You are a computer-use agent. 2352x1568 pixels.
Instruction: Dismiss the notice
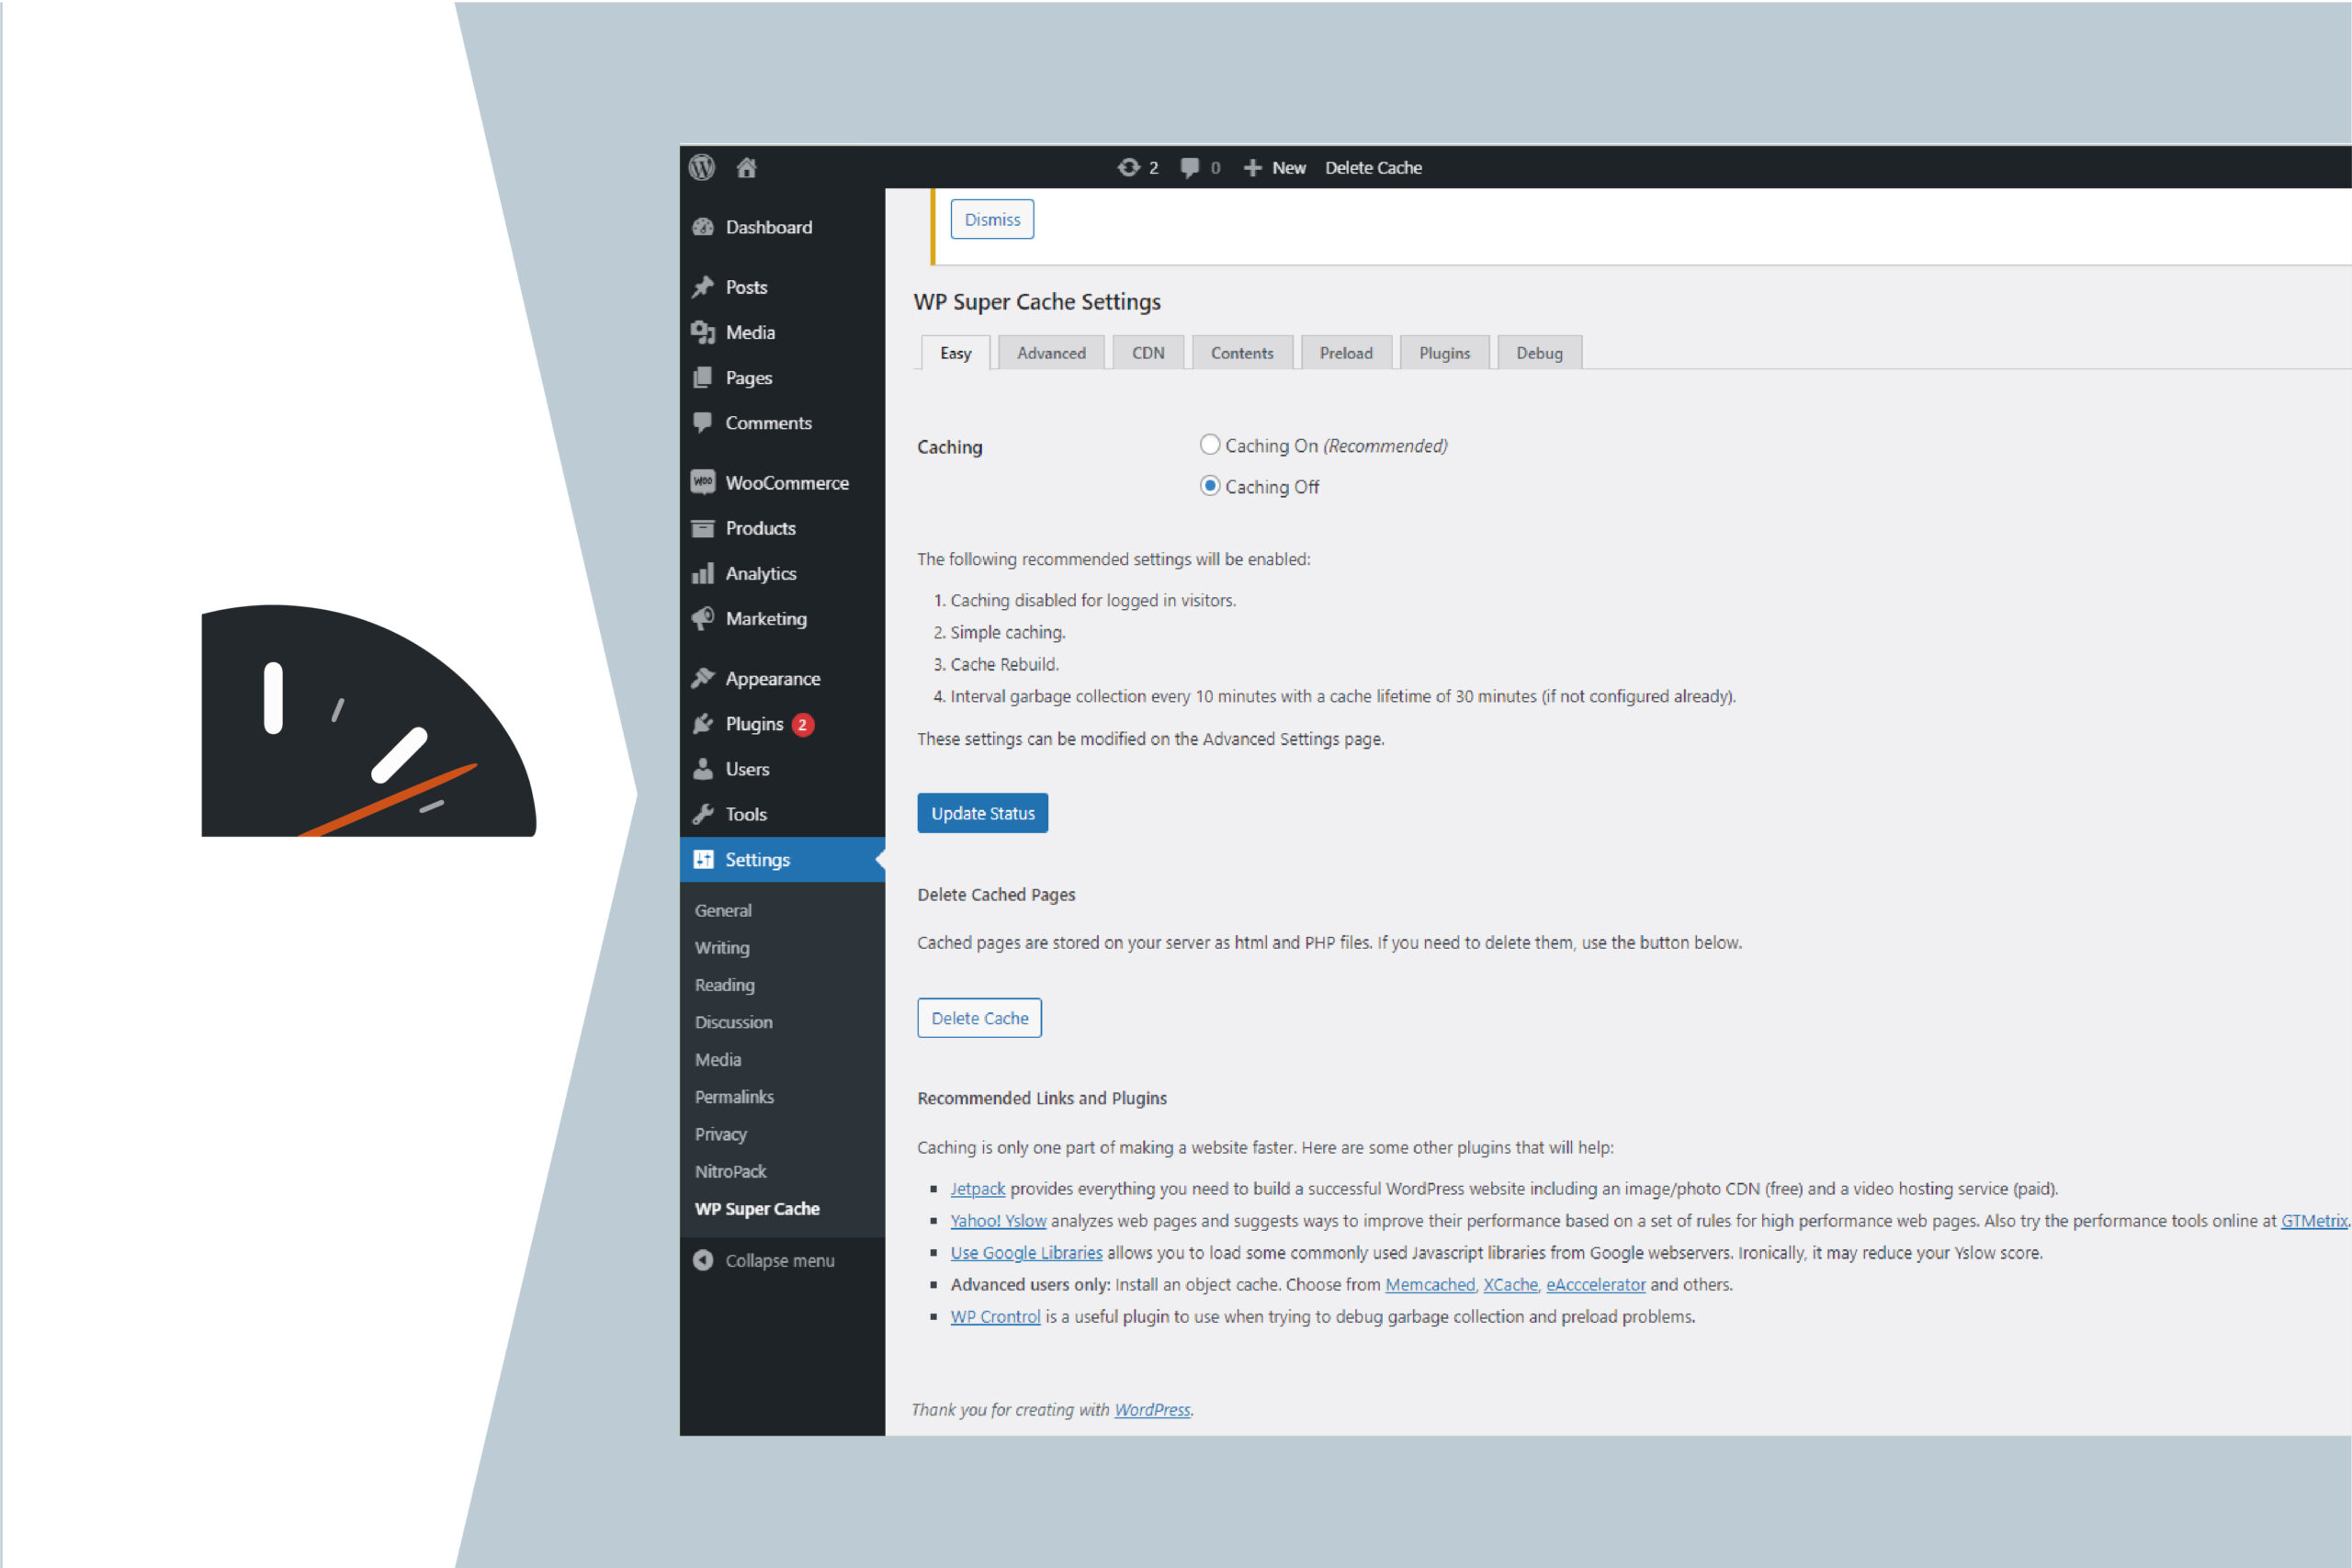[x=992, y=219]
